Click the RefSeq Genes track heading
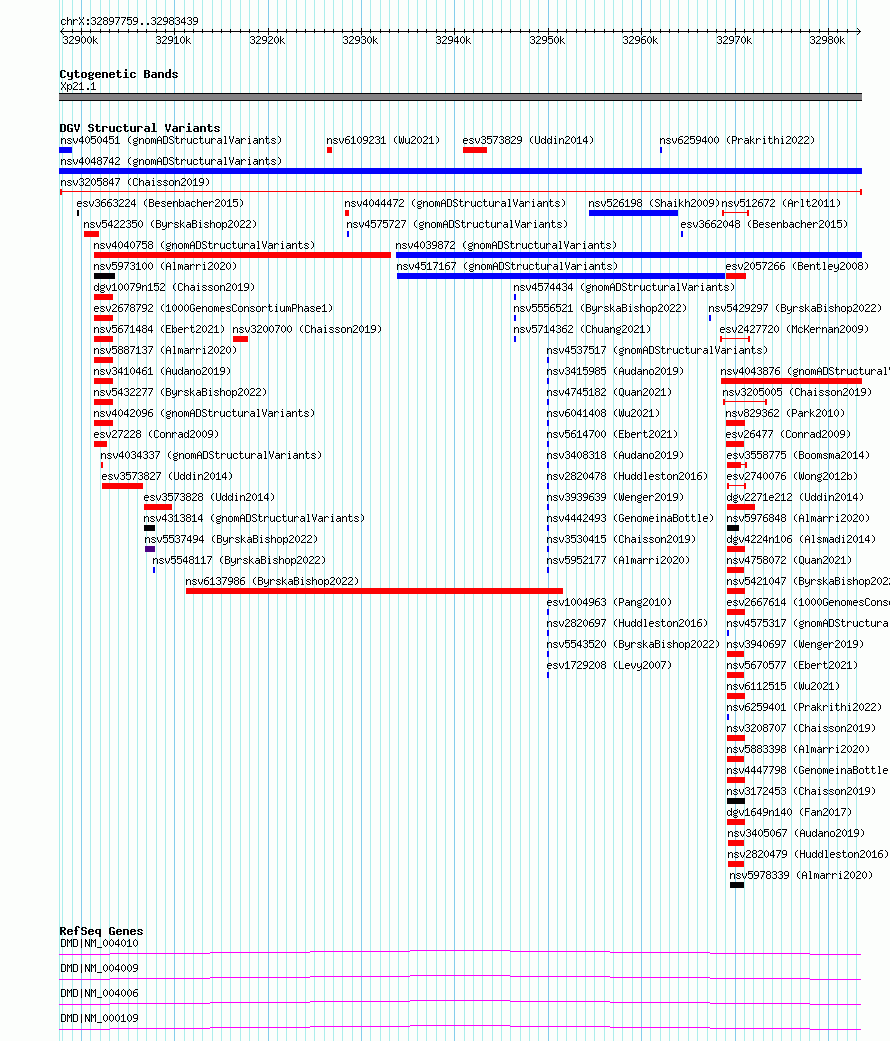 [x=101, y=931]
